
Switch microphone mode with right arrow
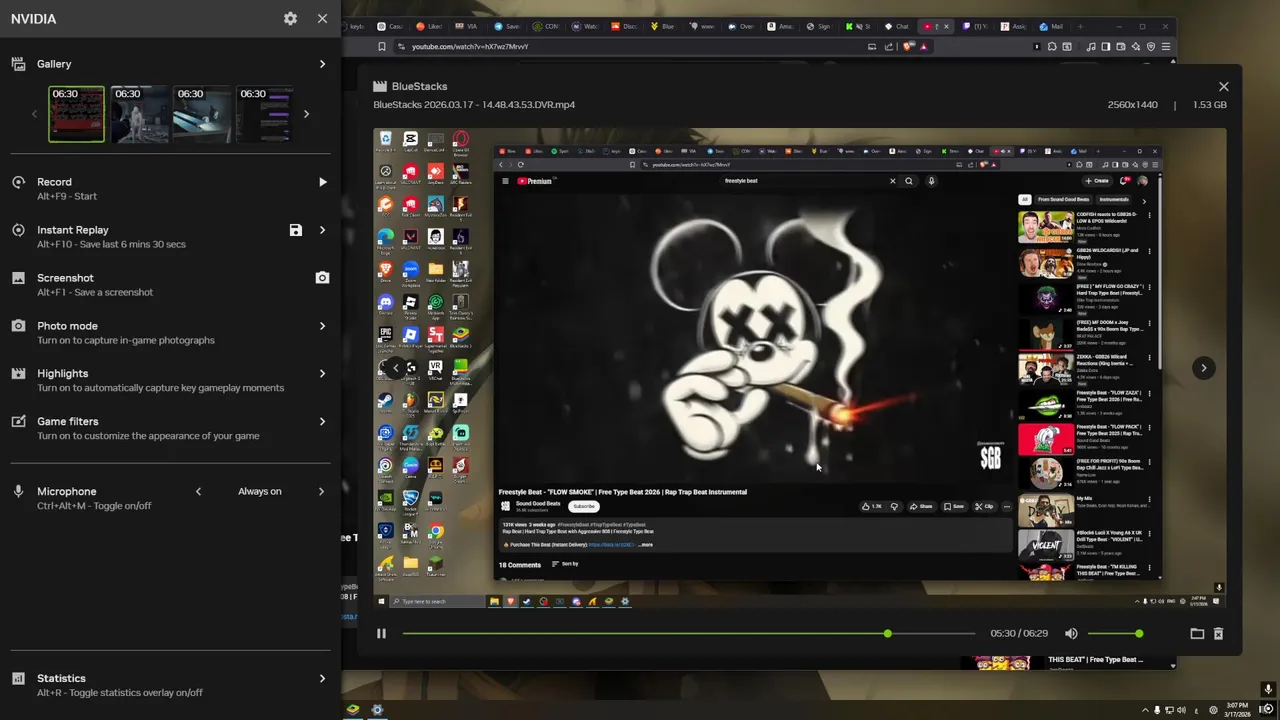321,491
